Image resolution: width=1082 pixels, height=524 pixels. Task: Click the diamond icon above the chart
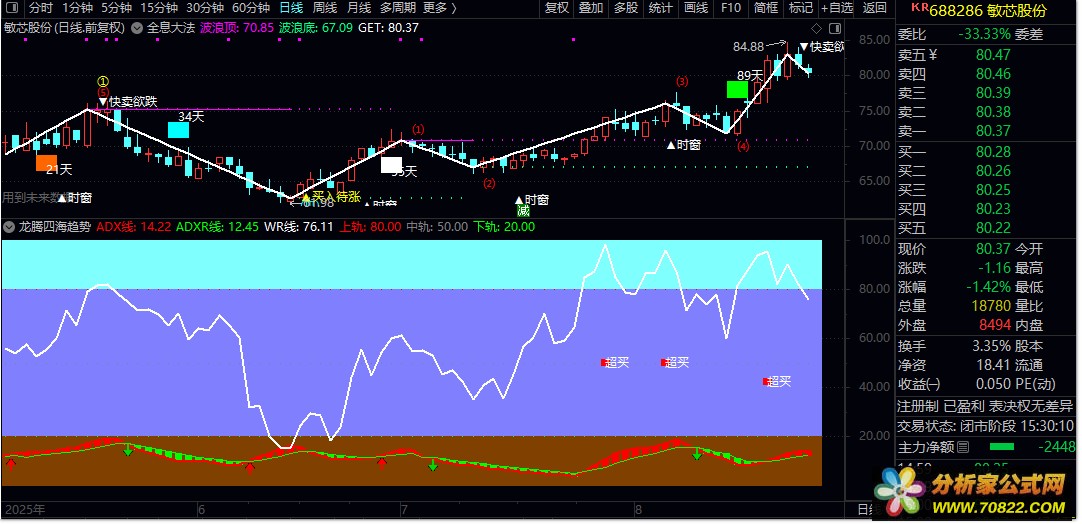point(816,28)
